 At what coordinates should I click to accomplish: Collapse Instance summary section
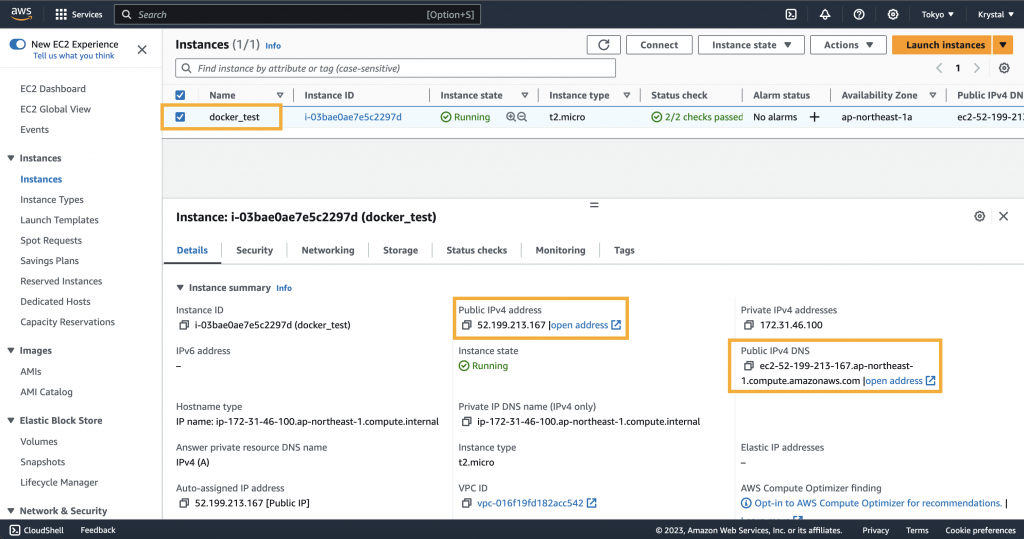pos(180,287)
